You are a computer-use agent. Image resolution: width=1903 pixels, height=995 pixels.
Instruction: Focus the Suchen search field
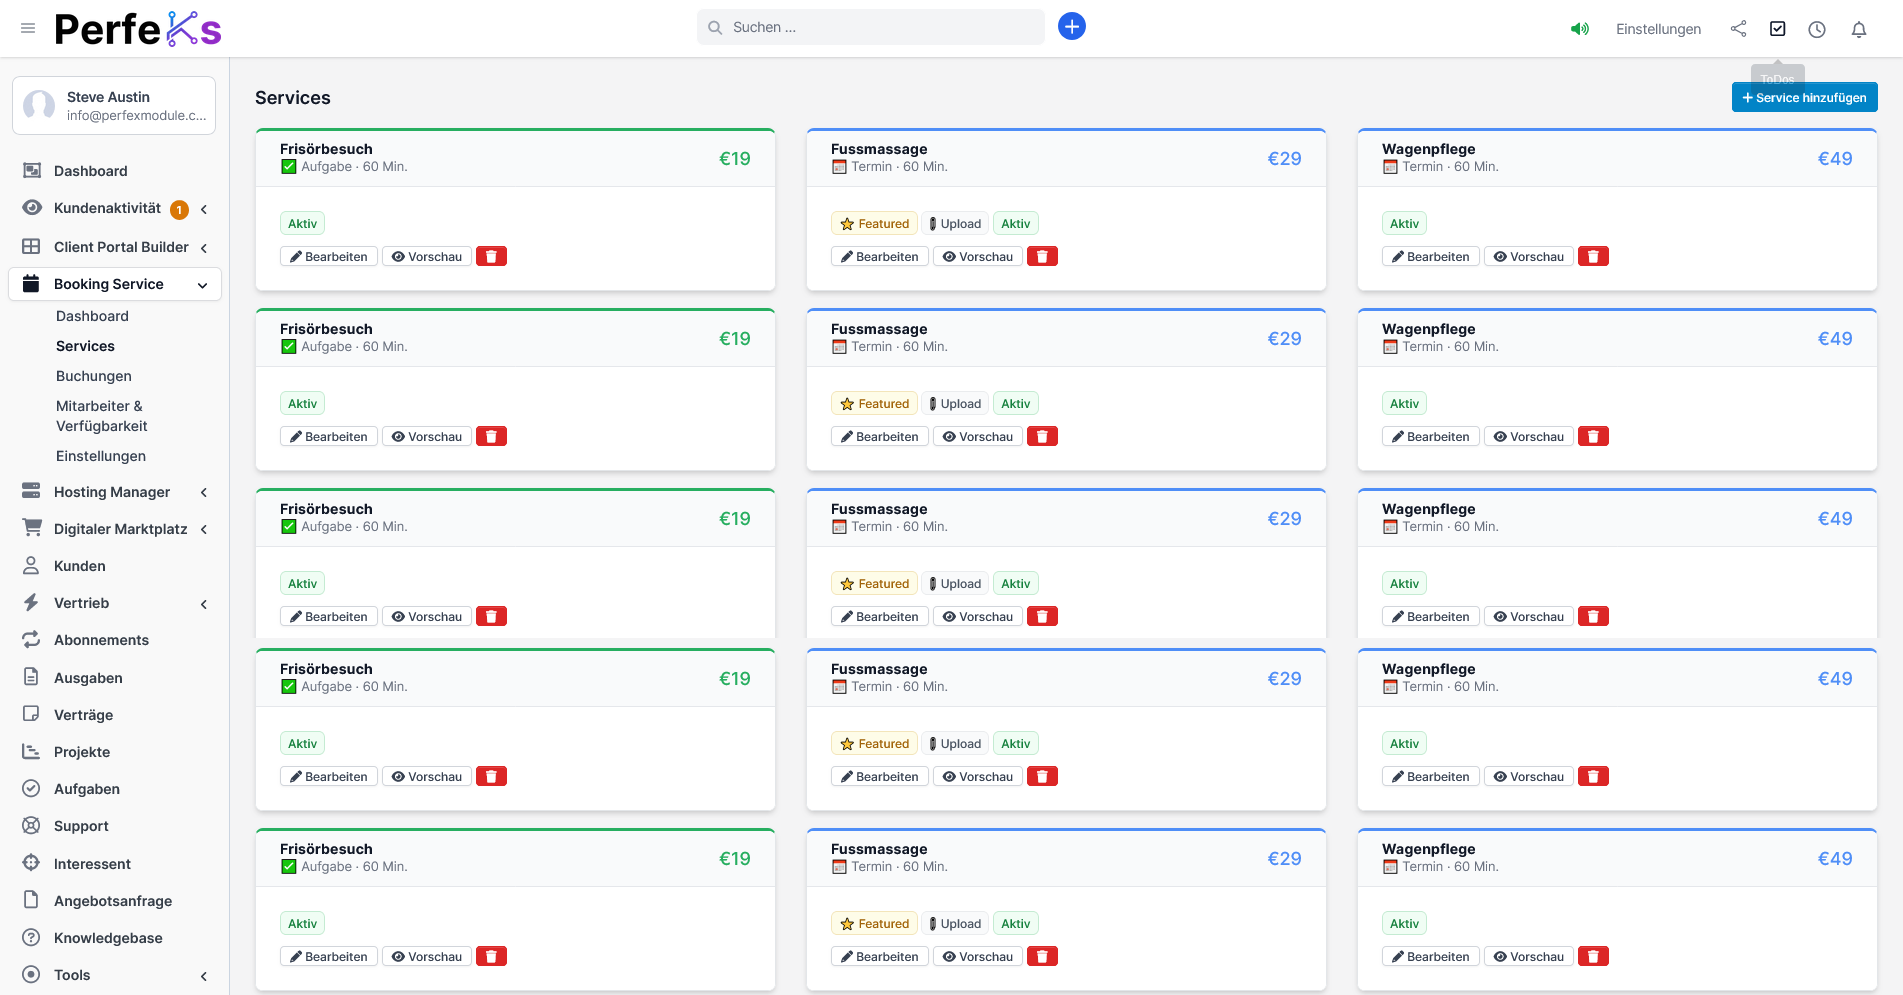[x=880, y=28]
